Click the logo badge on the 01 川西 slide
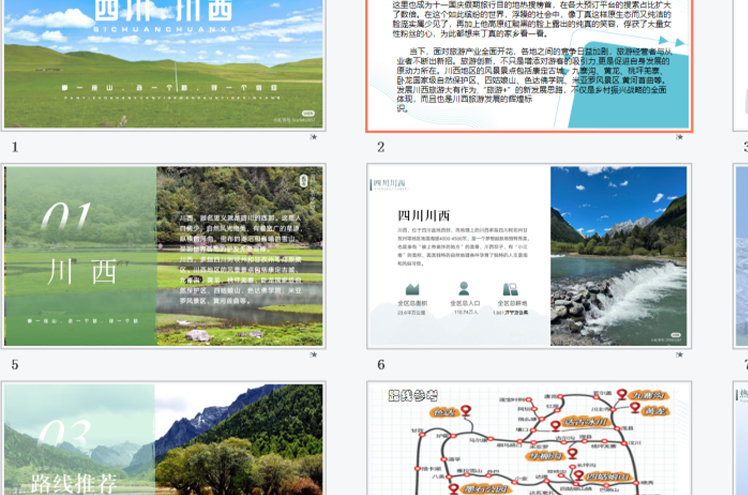 [304, 180]
